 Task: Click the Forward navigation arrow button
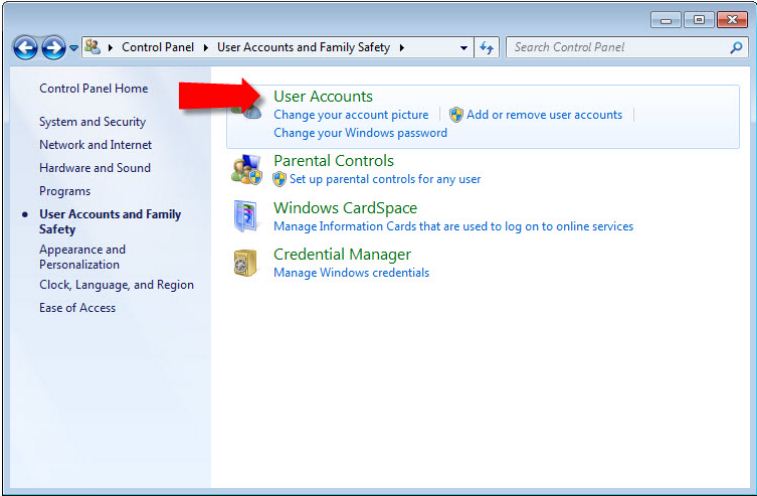53,47
